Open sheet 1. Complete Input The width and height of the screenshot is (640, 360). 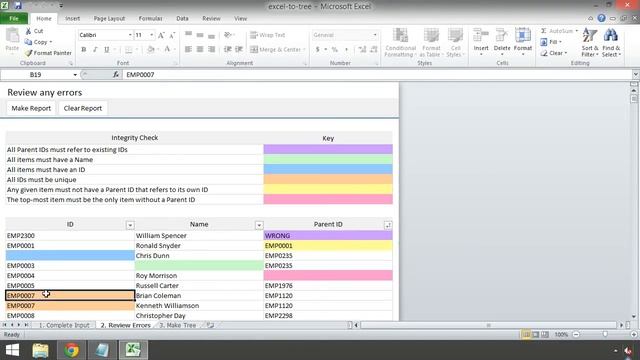[x=64, y=325]
